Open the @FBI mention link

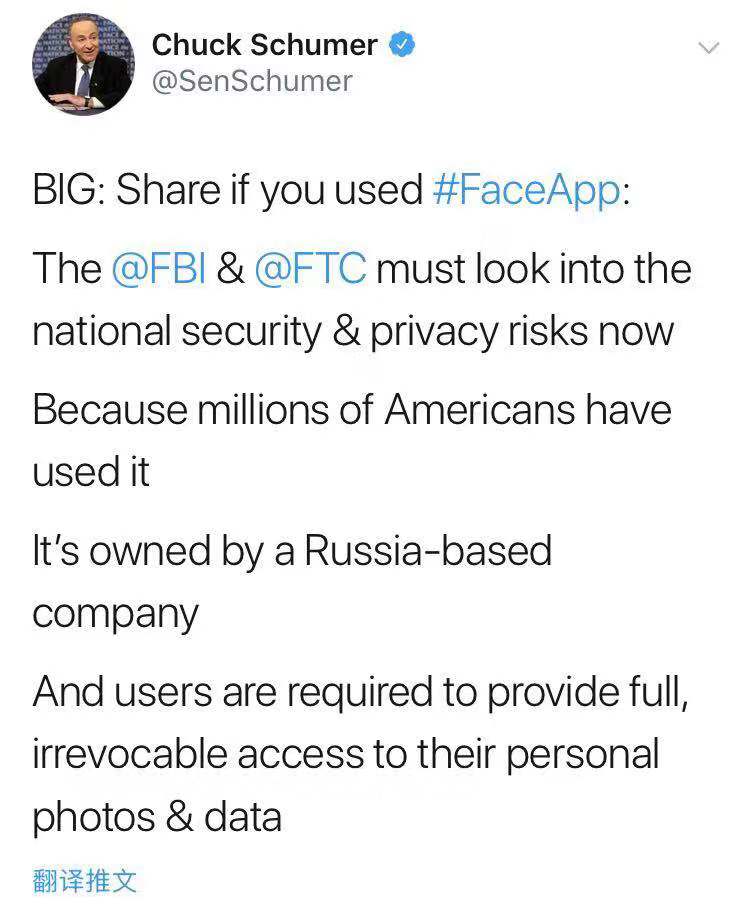point(158,269)
